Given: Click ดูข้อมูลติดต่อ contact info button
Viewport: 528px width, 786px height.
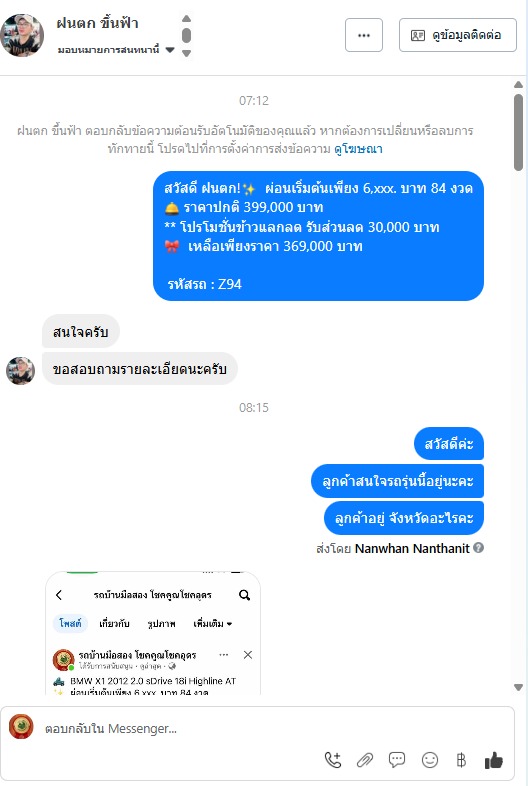Looking at the screenshot, I should pyautogui.click(x=458, y=35).
